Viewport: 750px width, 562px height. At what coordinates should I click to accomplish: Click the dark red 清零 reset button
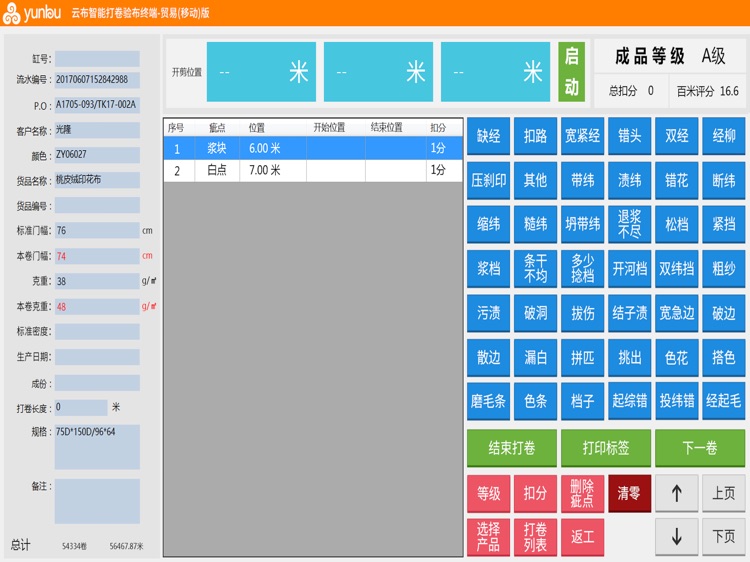629,494
